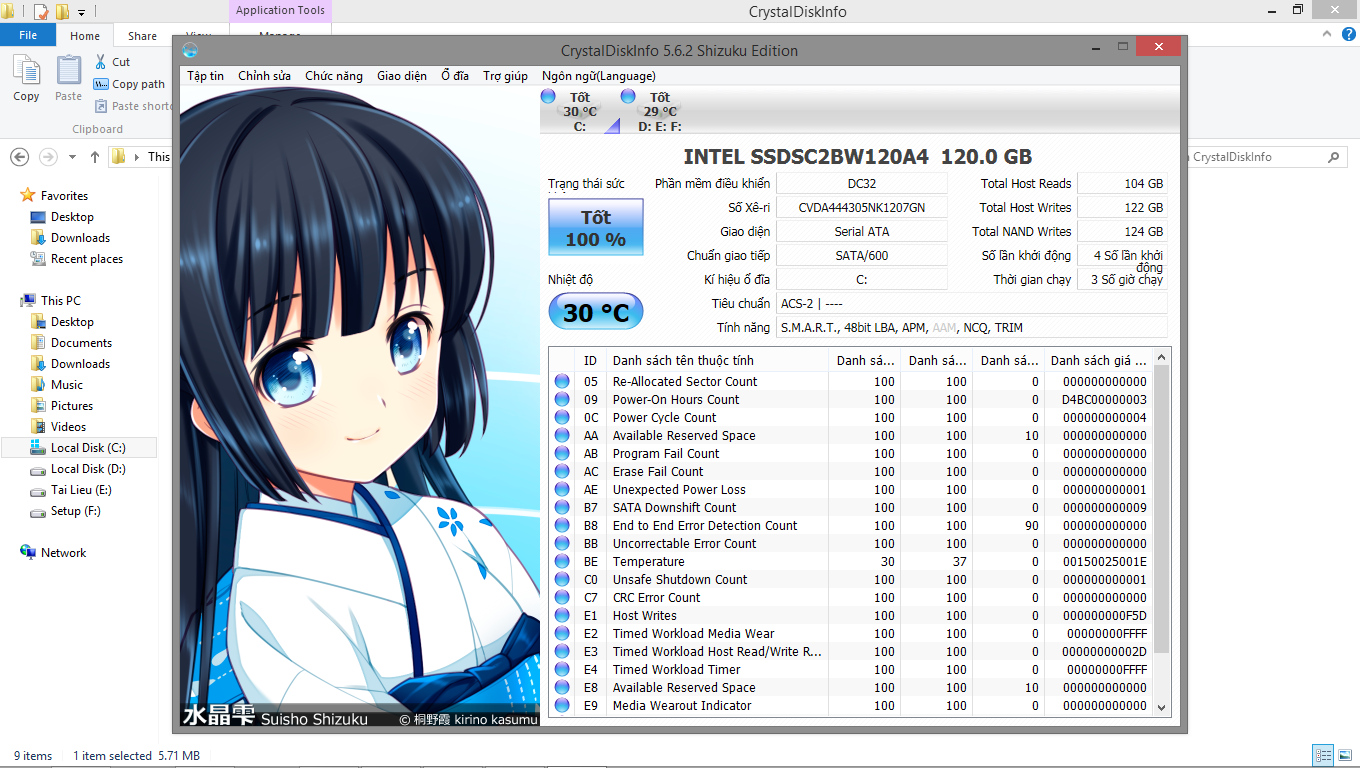Switch to Explorer Share tab

point(142,36)
